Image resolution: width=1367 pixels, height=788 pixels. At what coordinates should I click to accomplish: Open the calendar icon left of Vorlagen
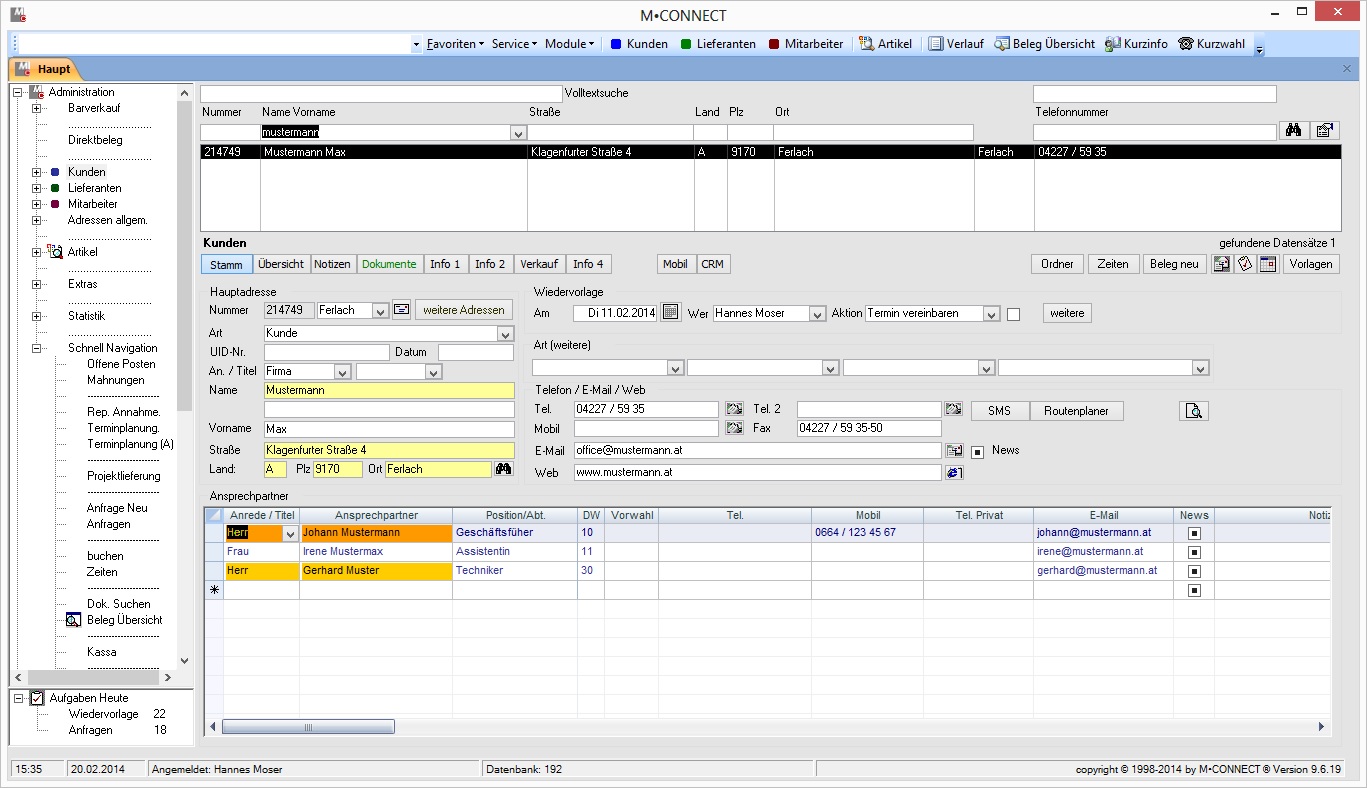point(1268,264)
